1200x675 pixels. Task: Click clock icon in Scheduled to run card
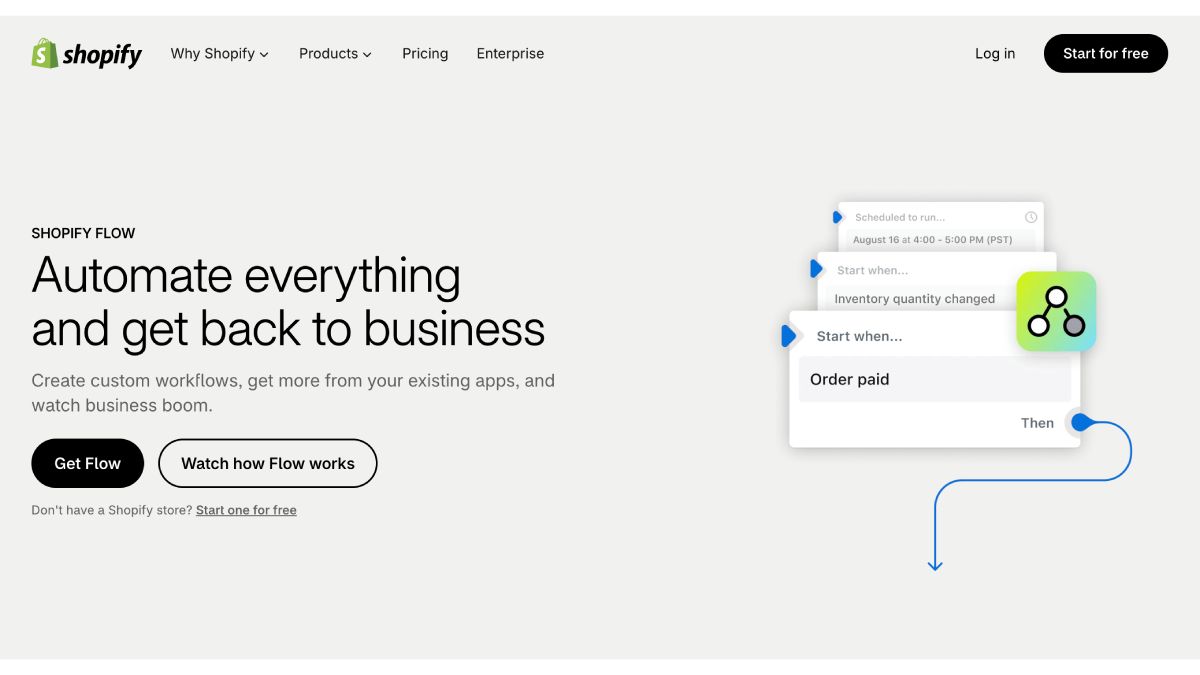(1031, 217)
